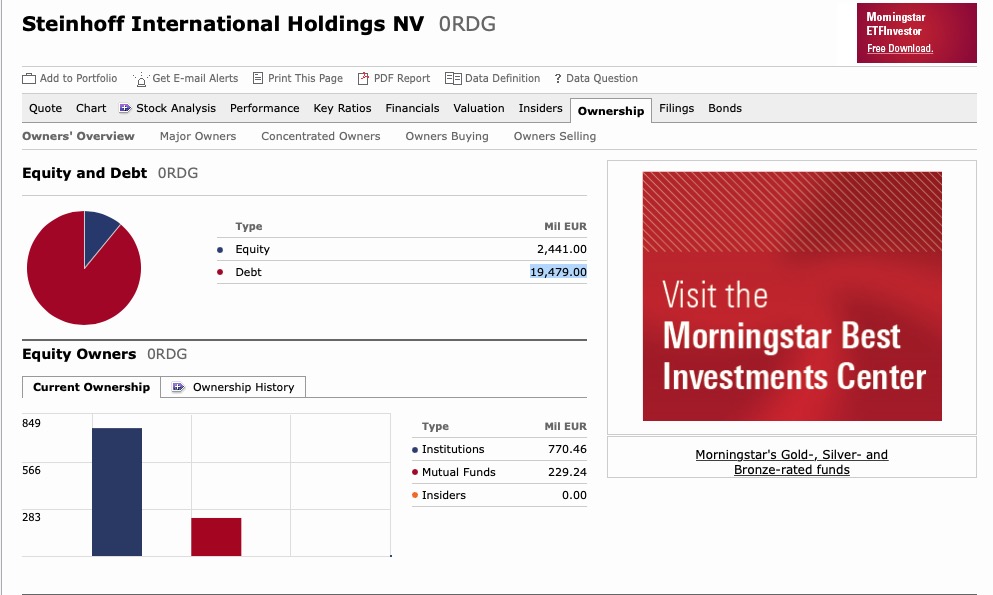Select the Current Ownership tab
This screenshot has width=993, height=595.
point(91,387)
